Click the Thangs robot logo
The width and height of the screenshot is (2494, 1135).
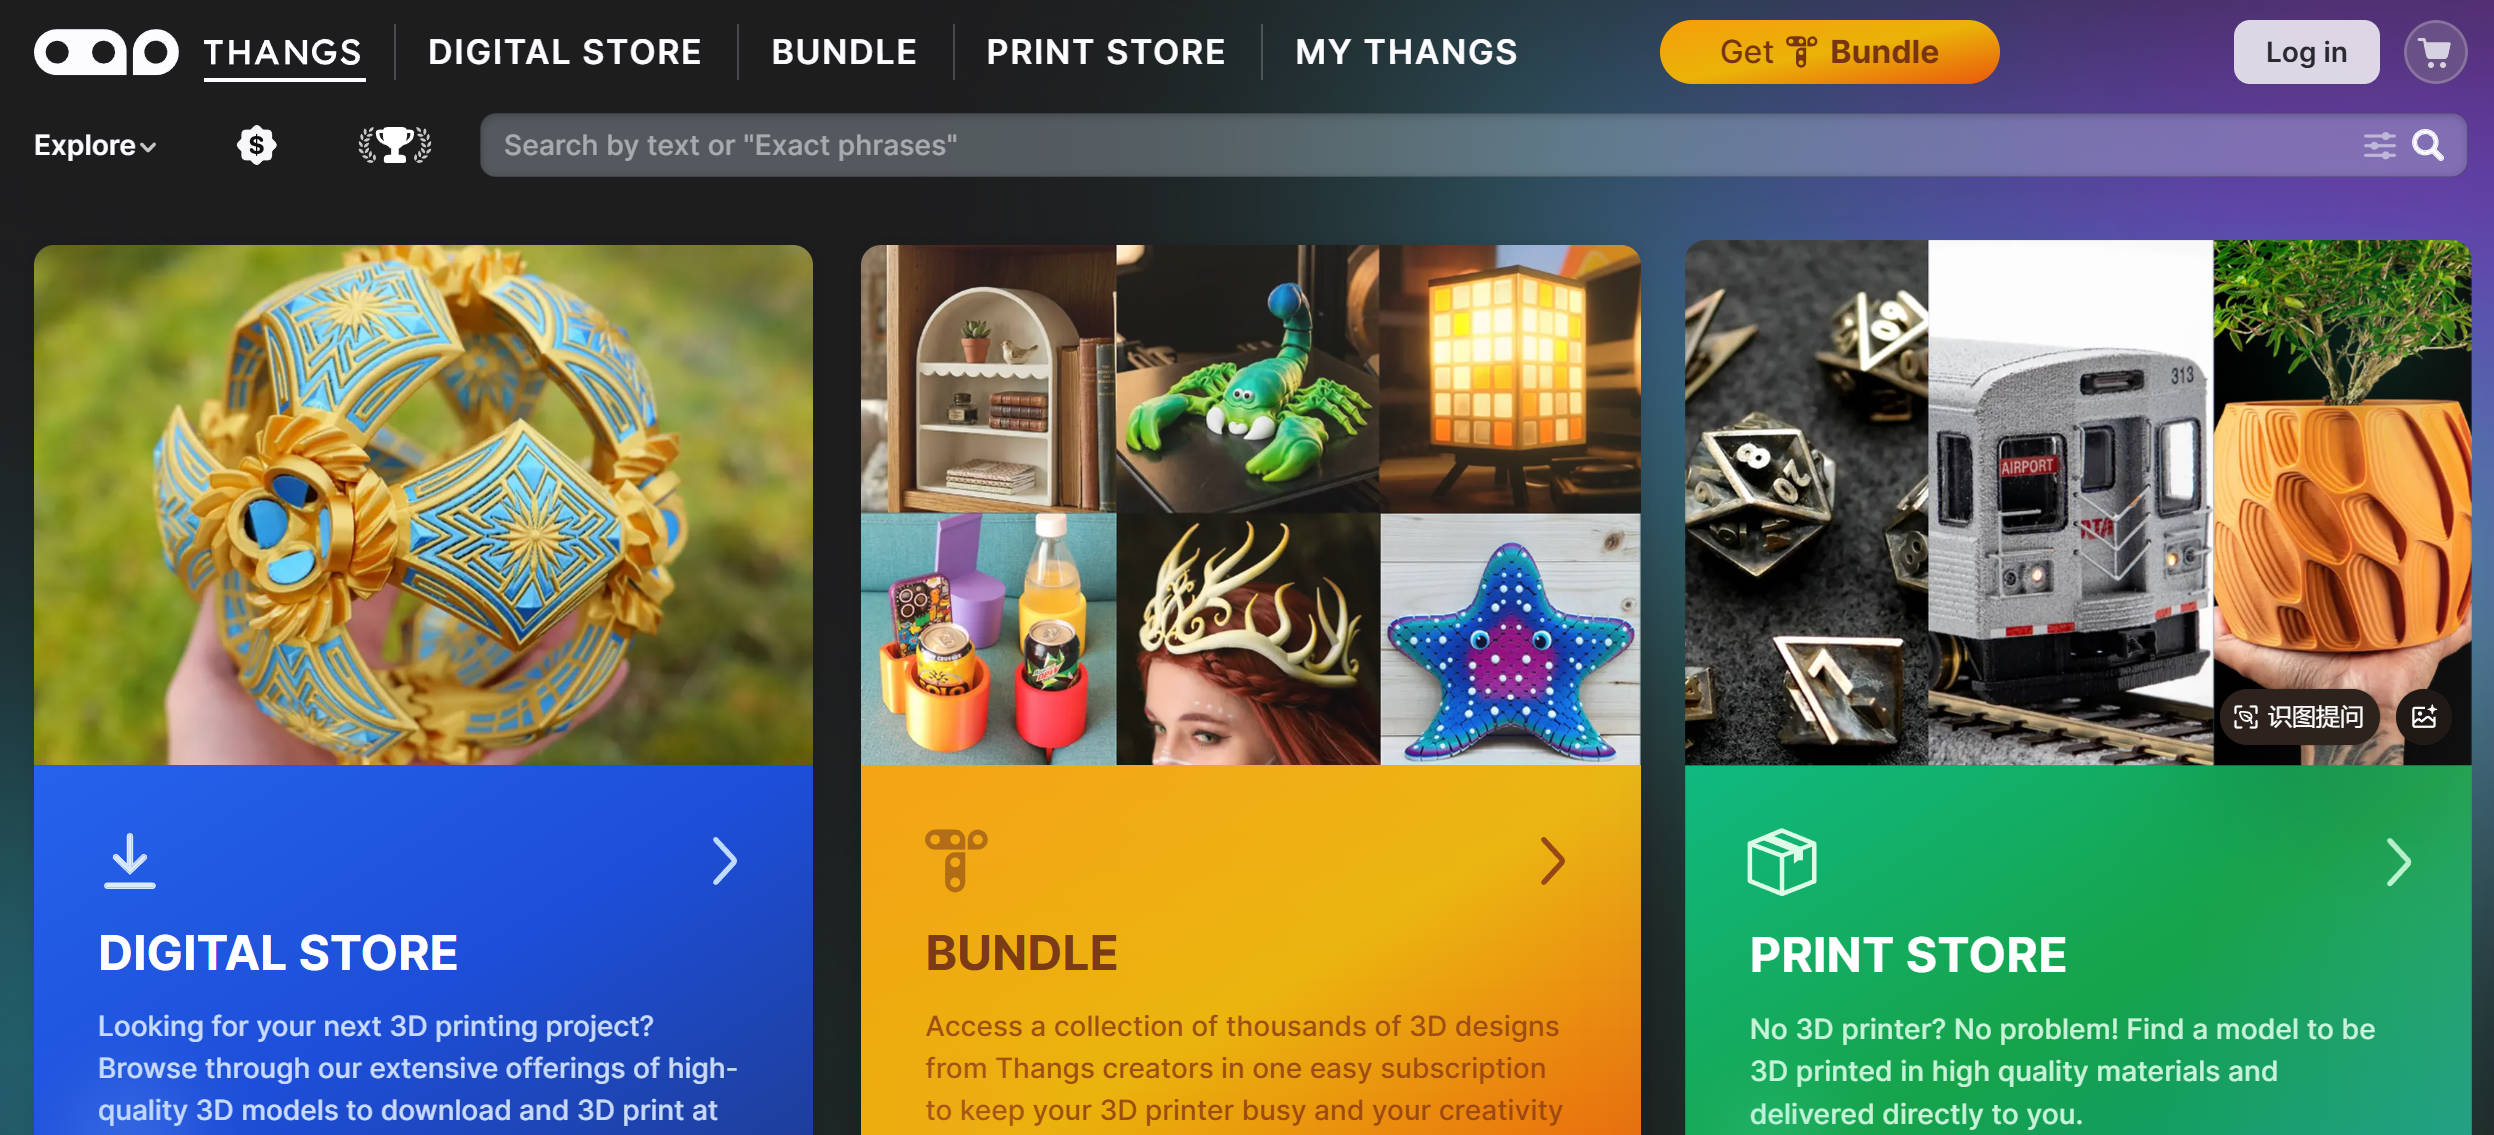[x=106, y=52]
